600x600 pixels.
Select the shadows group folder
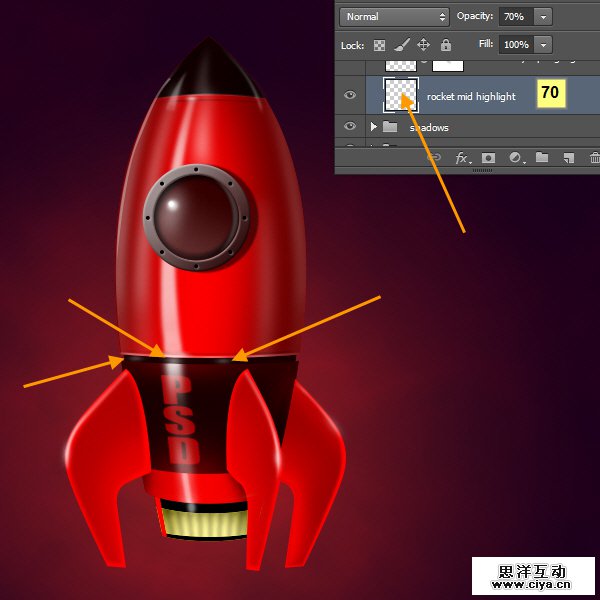coord(390,127)
